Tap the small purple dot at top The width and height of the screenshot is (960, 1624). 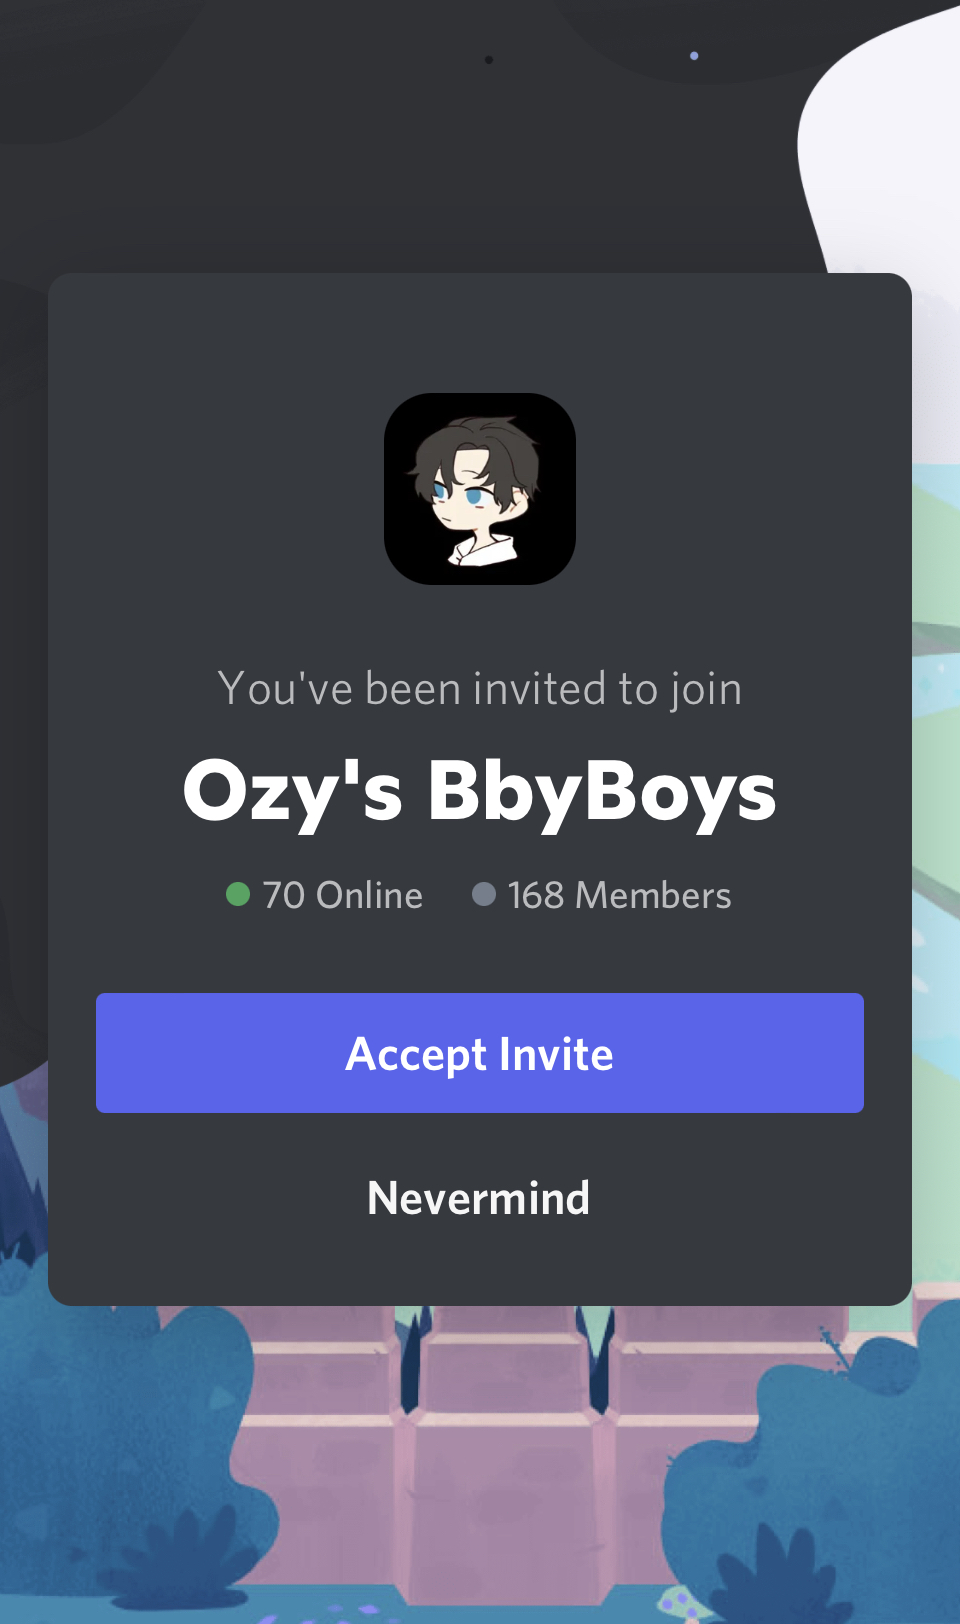(x=694, y=56)
